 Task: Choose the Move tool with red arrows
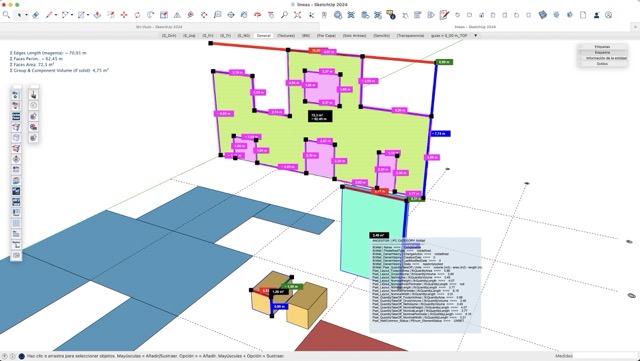pyautogui.click(x=124, y=15)
